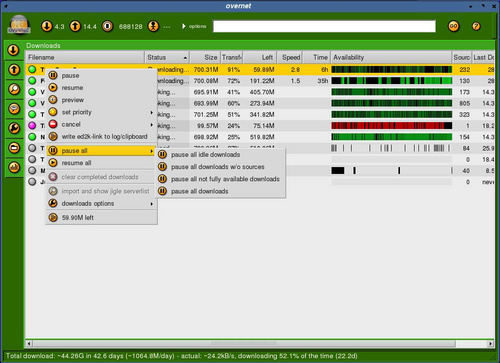Open the statistics chart sidebar icon
The width and height of the screenshot is (500, 363).
coord(14,167)
